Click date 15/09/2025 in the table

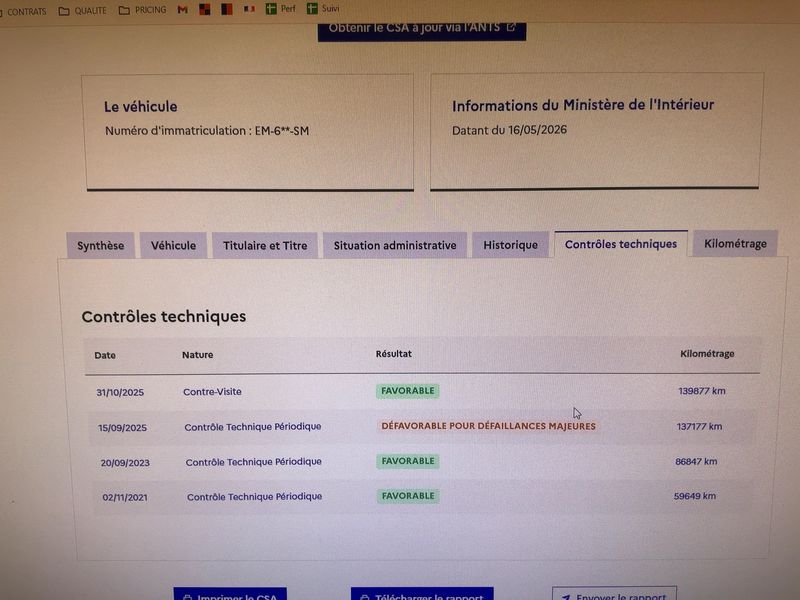point(122,428)
